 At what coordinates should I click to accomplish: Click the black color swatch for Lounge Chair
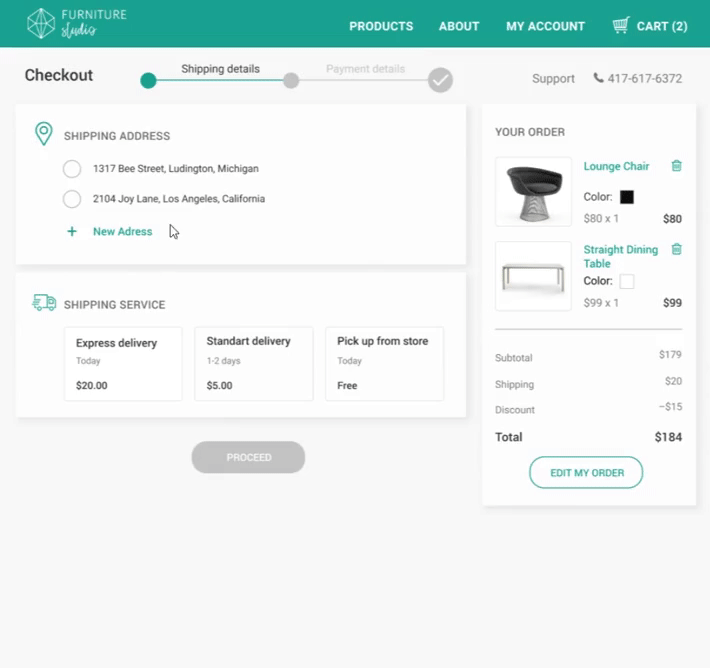(627, 197)
